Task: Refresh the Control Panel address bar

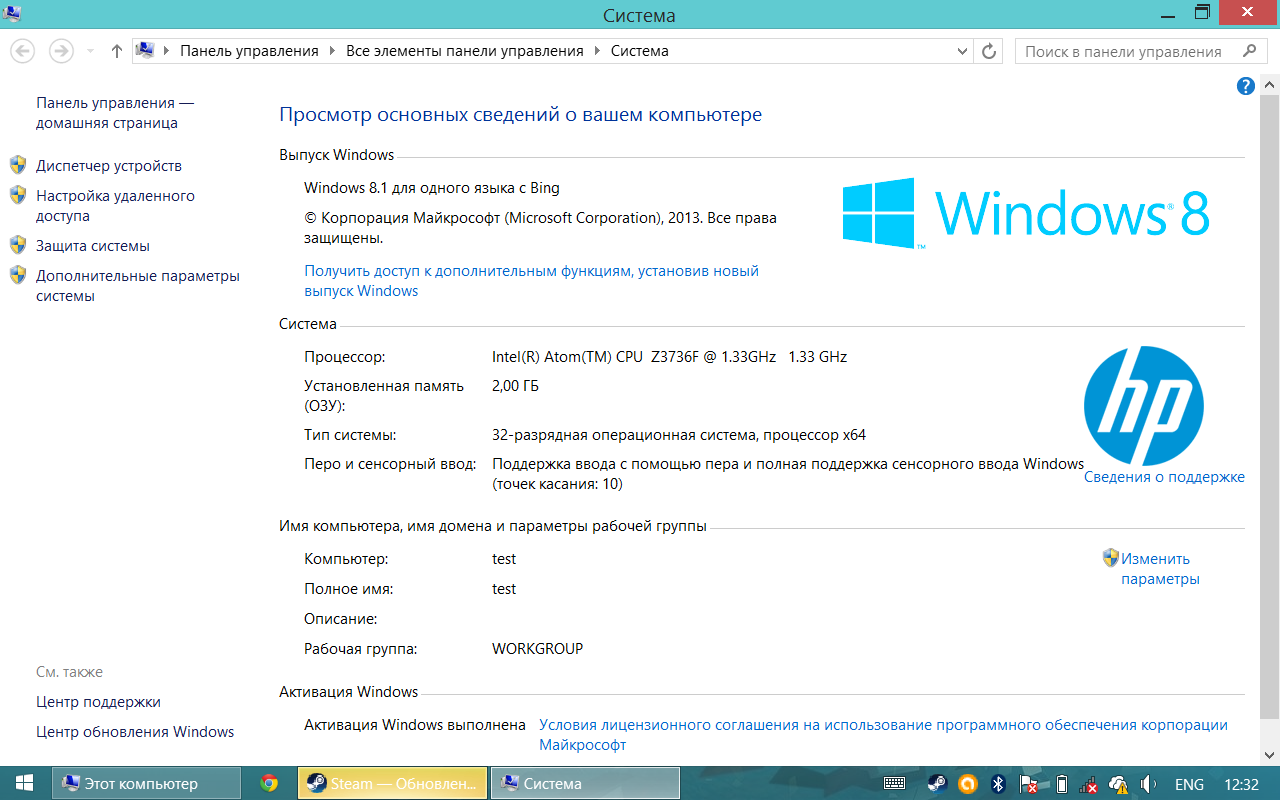Action: click(x=989, y=51)
